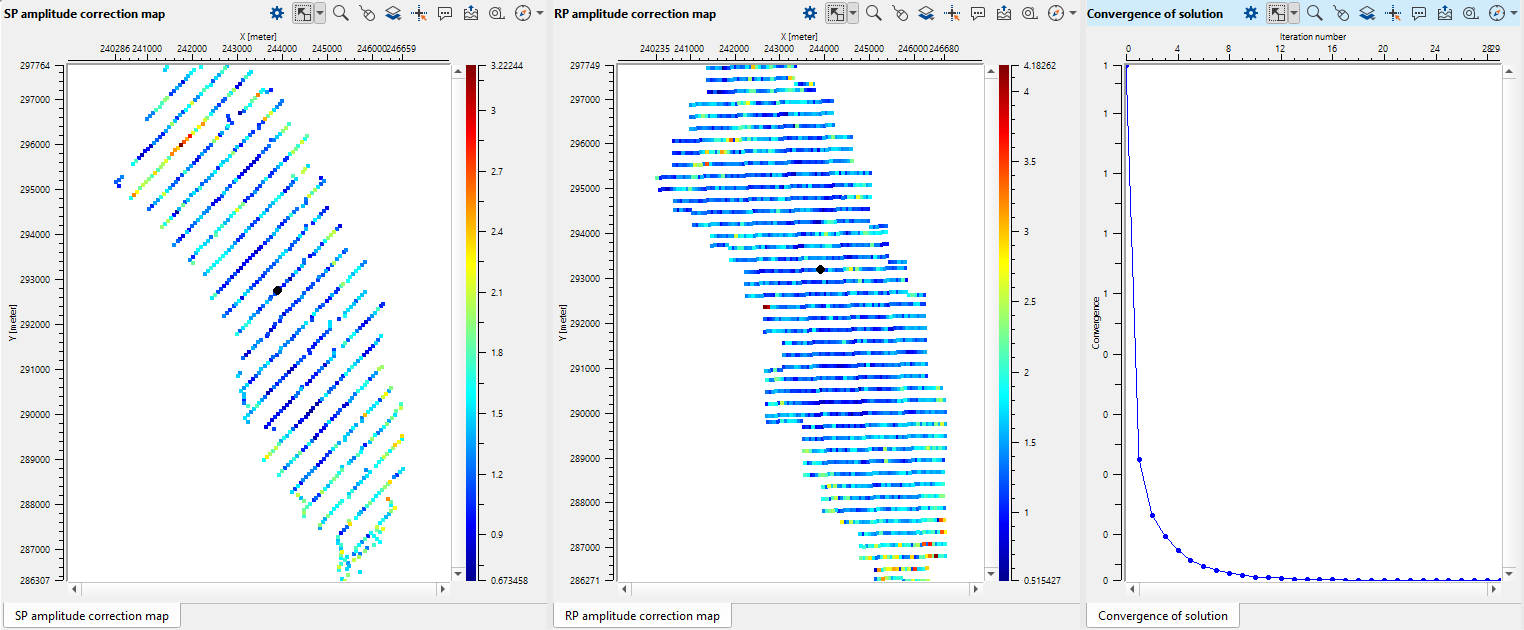The image size is (1524, 630).
Task: Click mouse control icon in SP map toolbar
Action: tap(367, 13)
